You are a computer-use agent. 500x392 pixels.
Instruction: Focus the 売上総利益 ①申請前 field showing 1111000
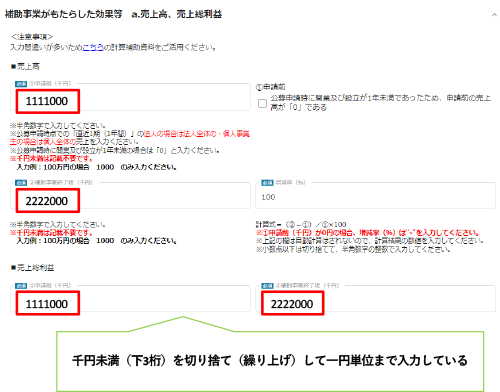(130, 299)
